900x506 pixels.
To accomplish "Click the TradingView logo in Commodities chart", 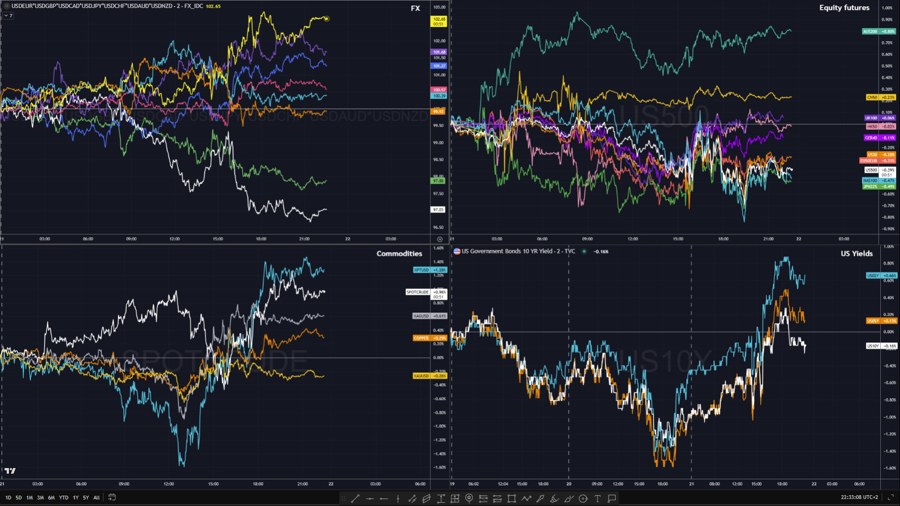I will coord(10,471).
